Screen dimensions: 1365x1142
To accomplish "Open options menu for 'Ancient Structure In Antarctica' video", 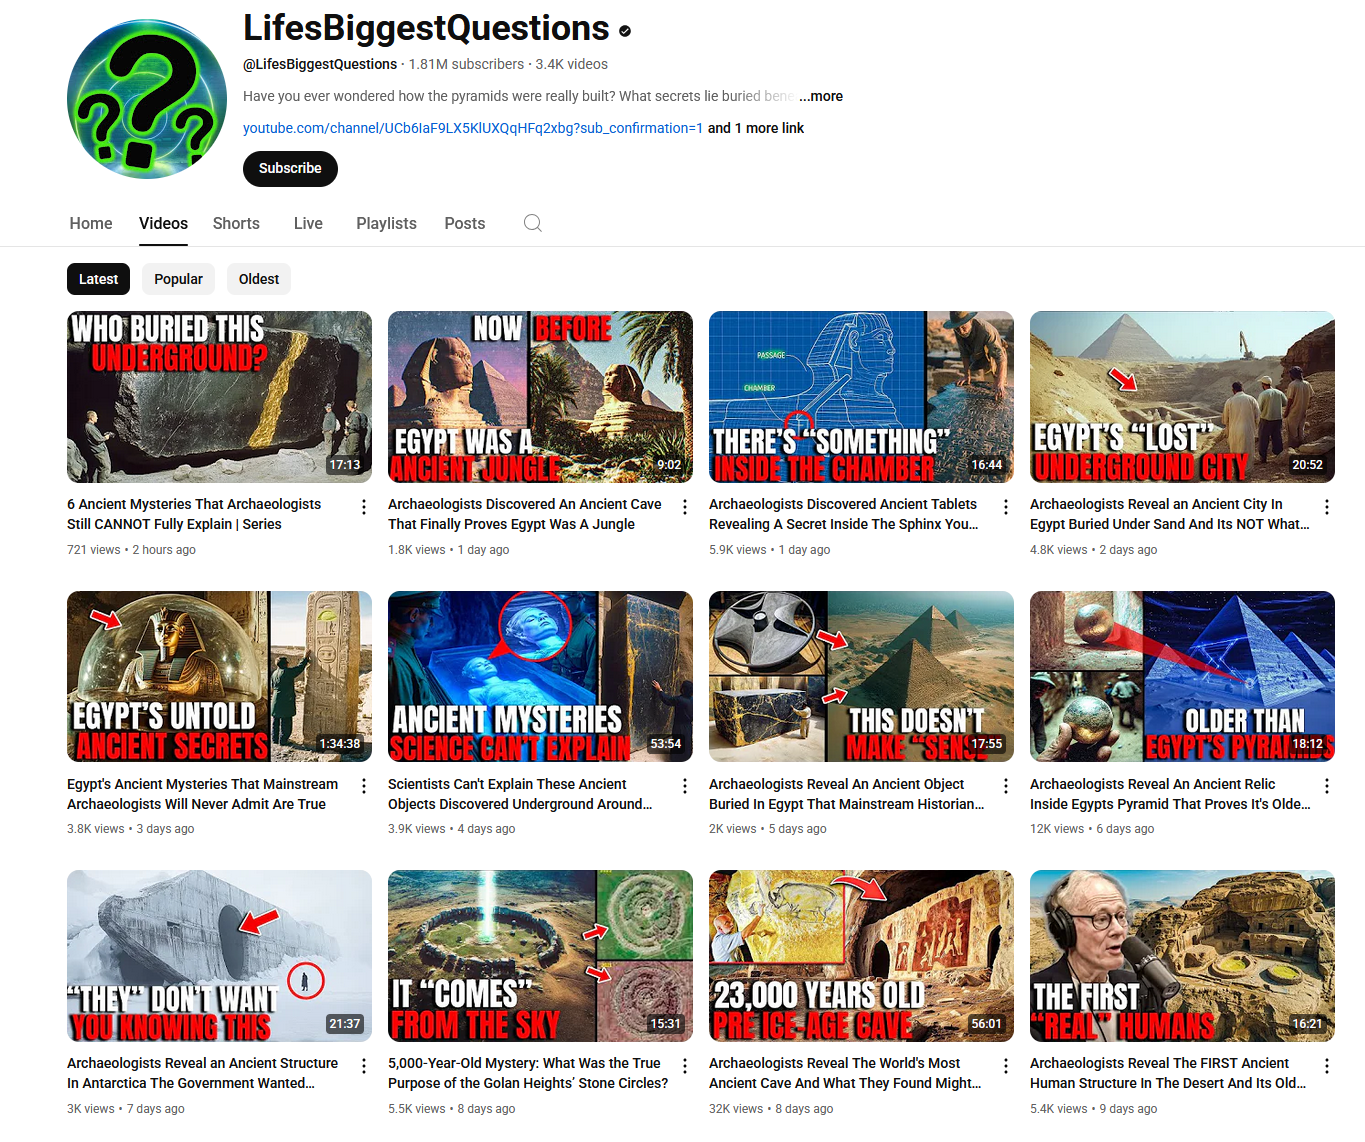I will [364, 1066].
